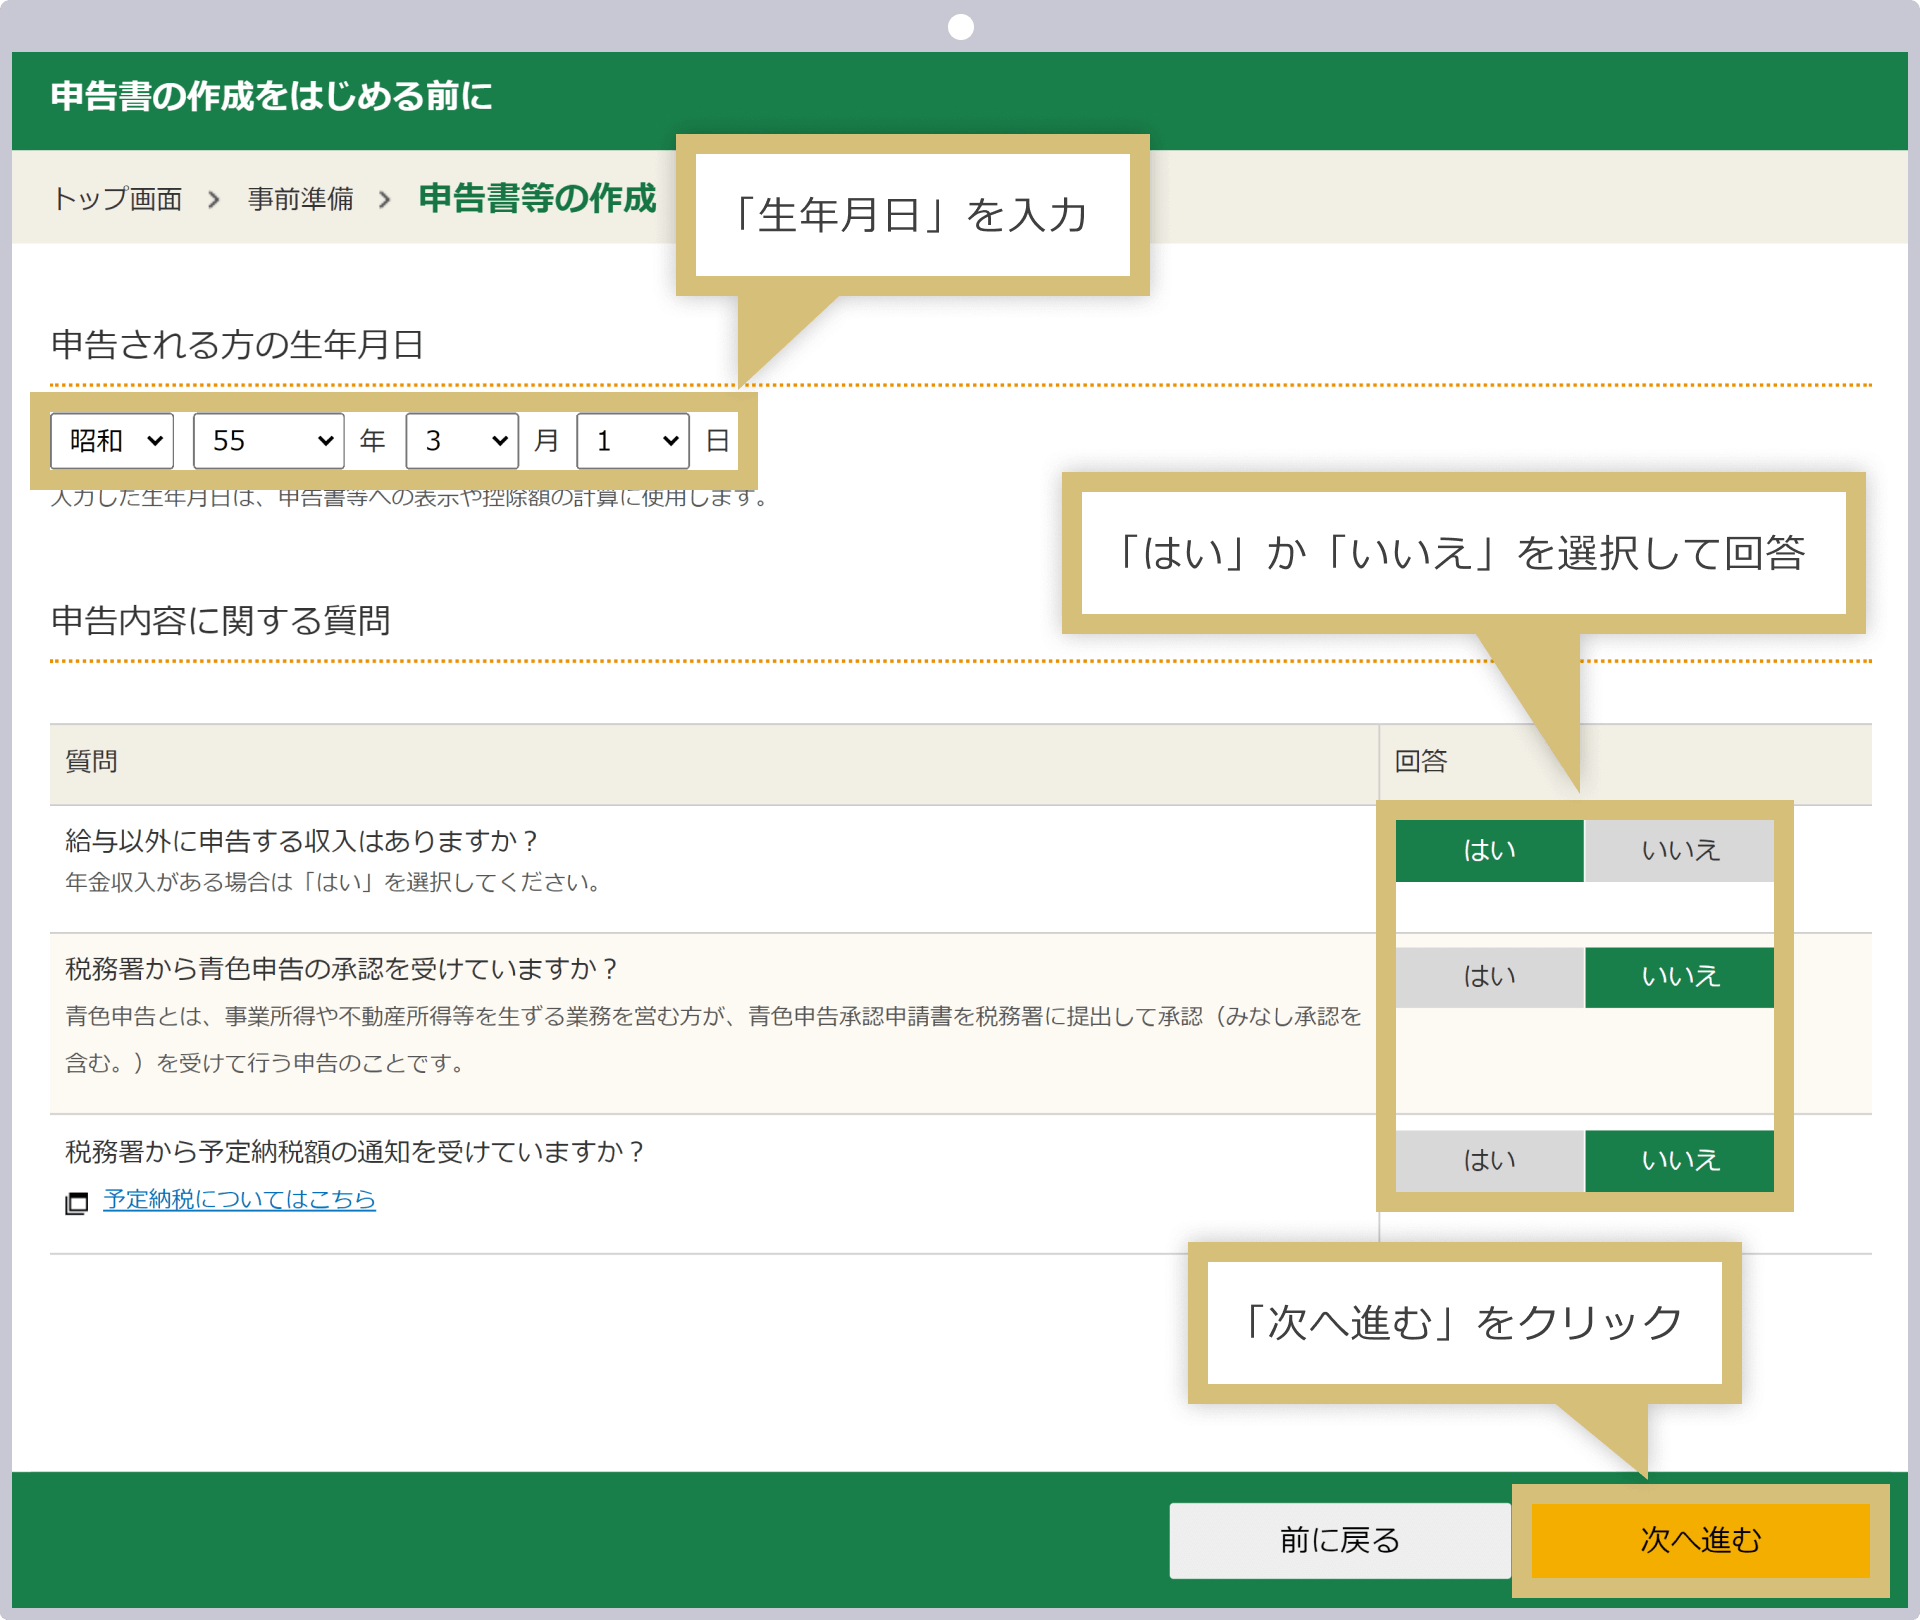
Task: Open the era dropdown showing 昭和
Action: [112, 441]
